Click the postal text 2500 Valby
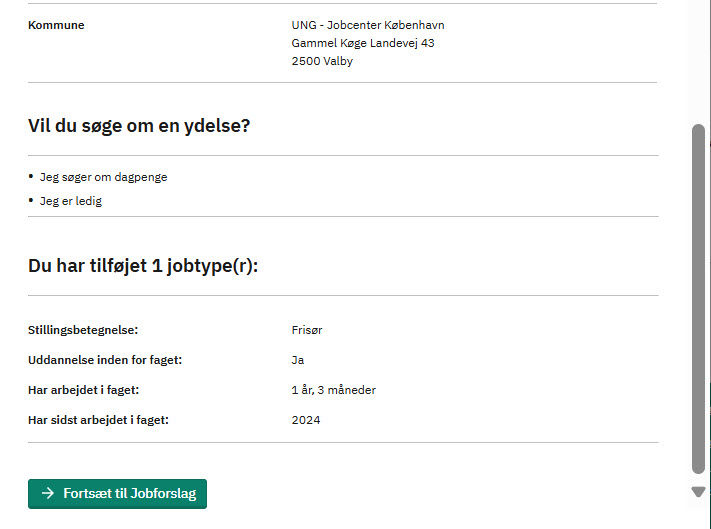 [x=322, y=61]
